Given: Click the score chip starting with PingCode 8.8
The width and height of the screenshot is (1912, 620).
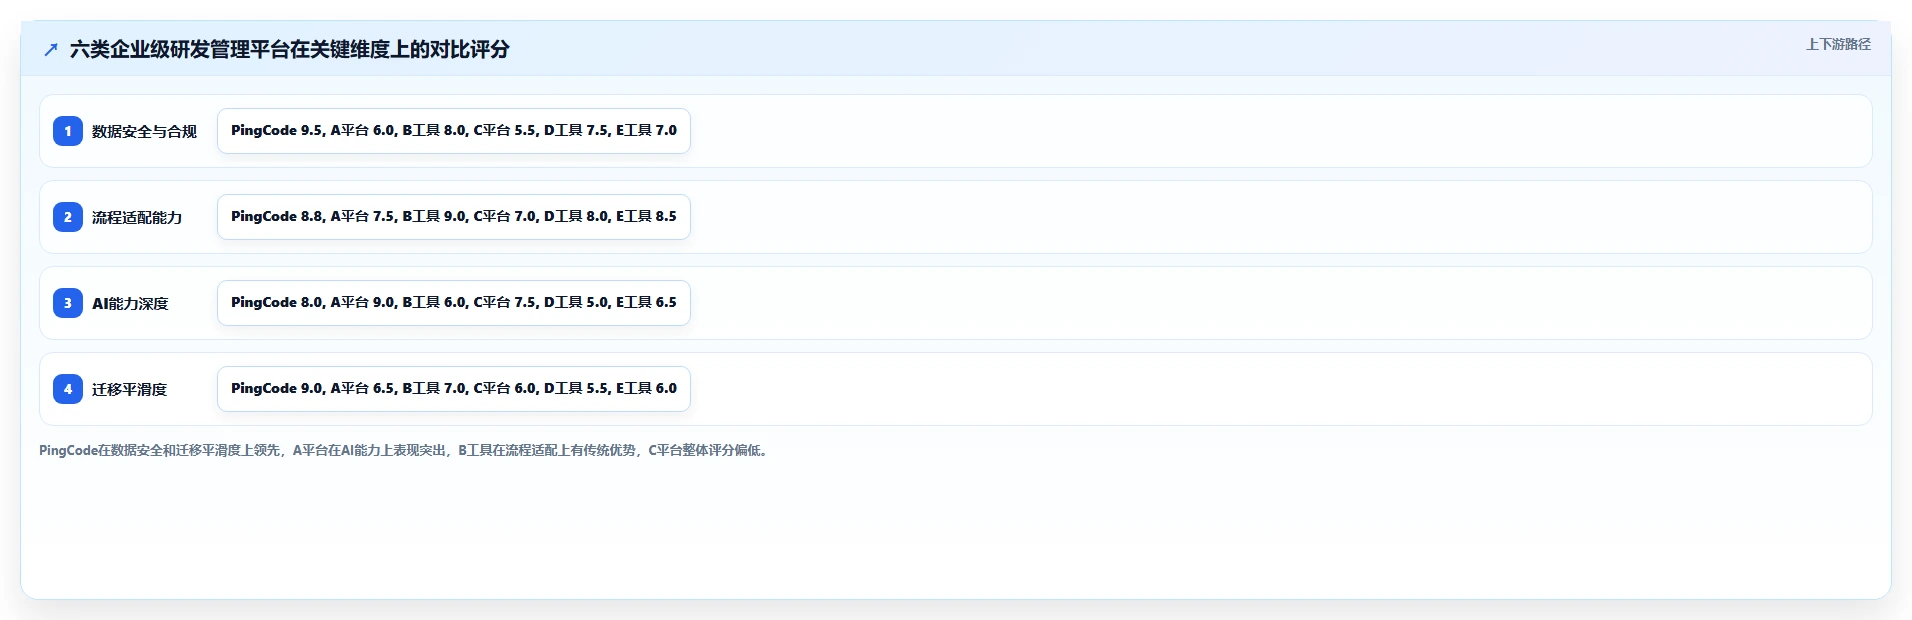Looking at the screenshot, I should (454, 217).
